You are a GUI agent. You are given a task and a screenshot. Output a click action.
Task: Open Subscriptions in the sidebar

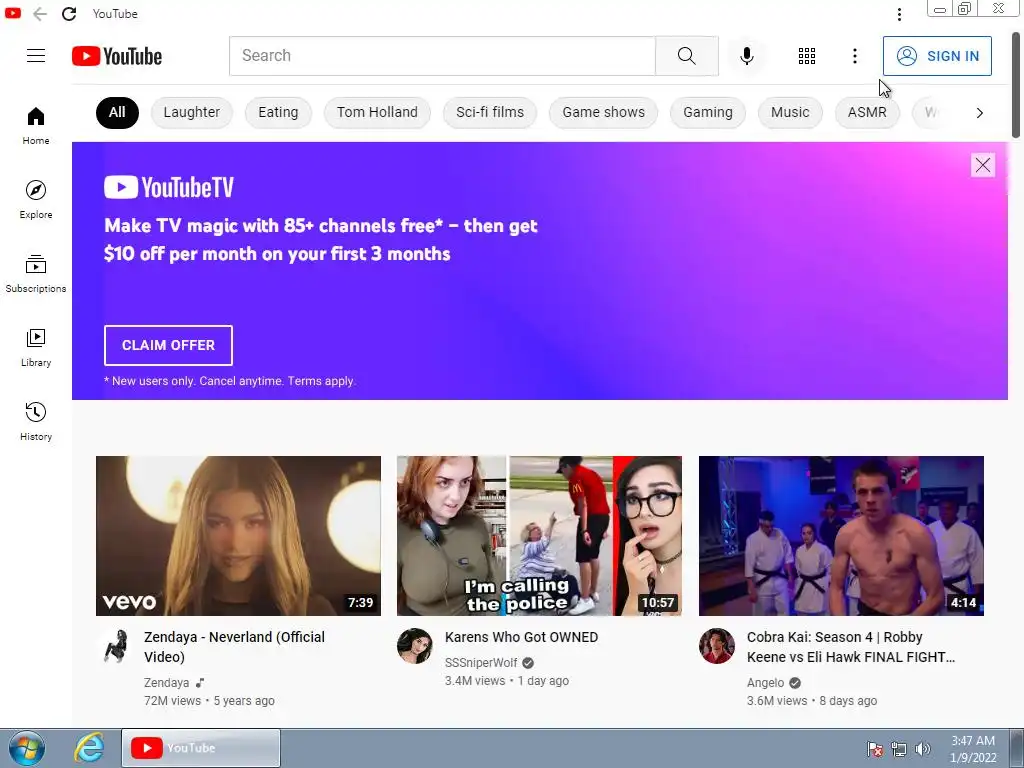pos(36,274)
